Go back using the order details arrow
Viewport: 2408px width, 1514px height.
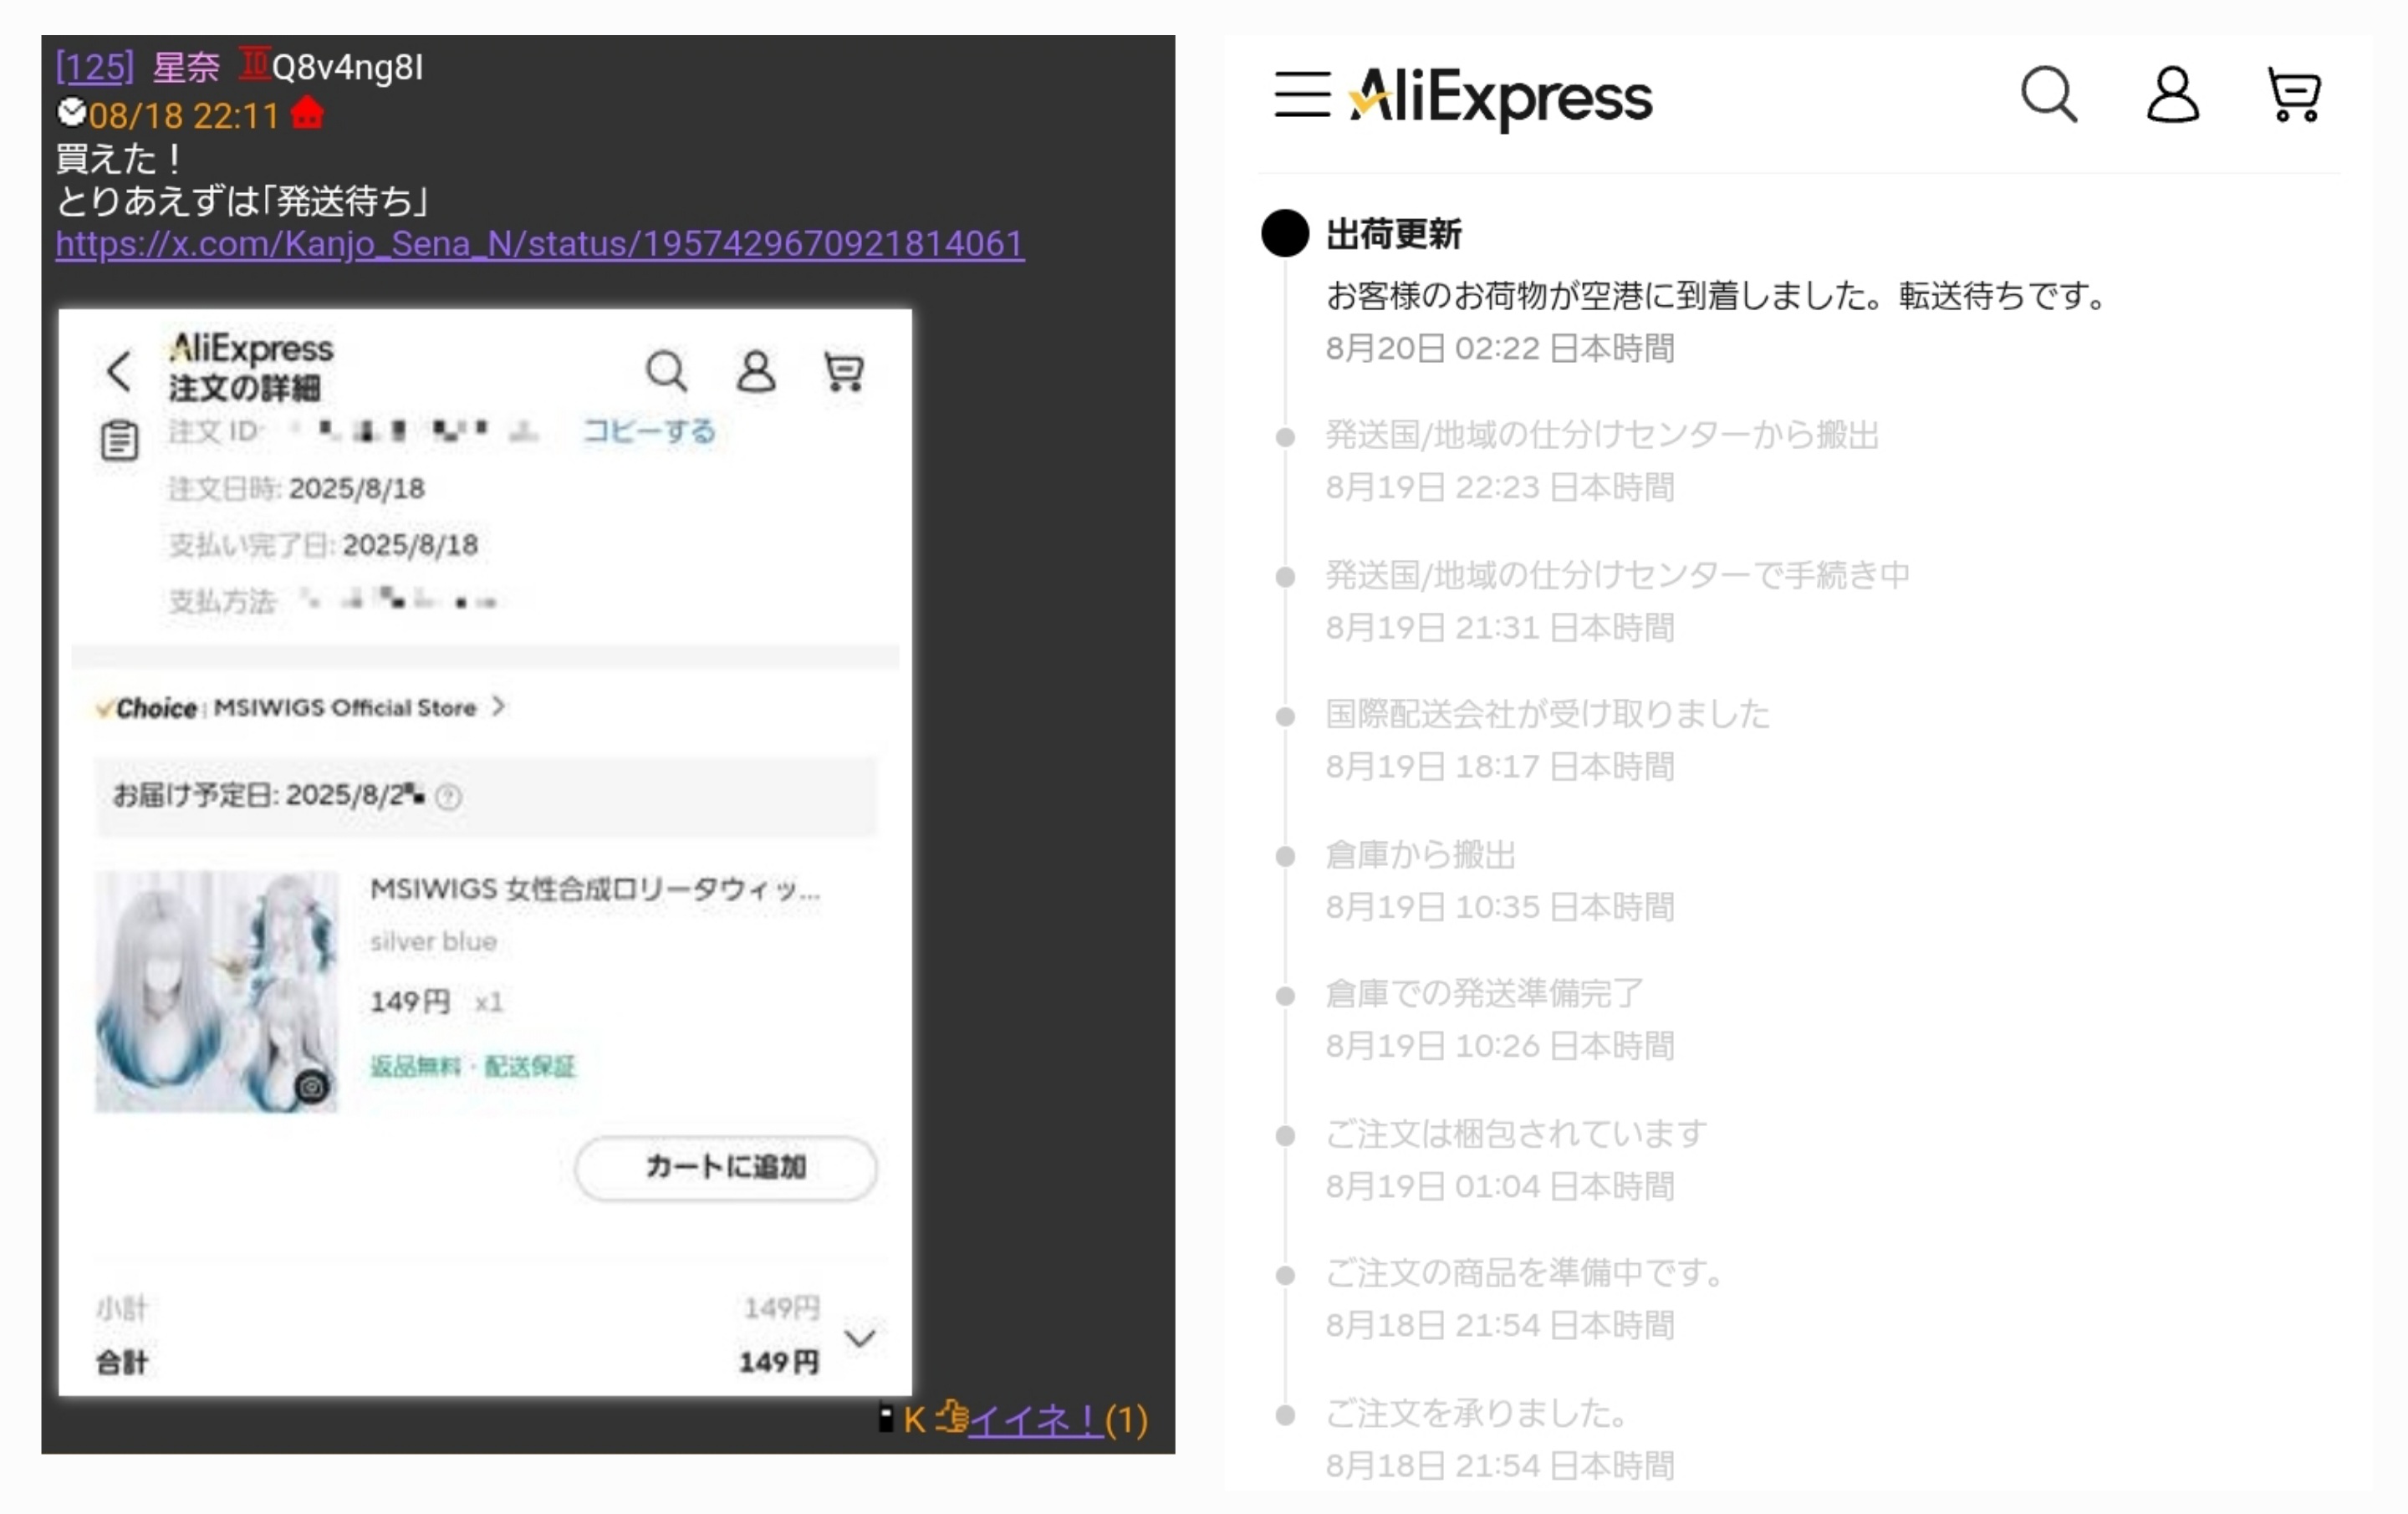119,371
